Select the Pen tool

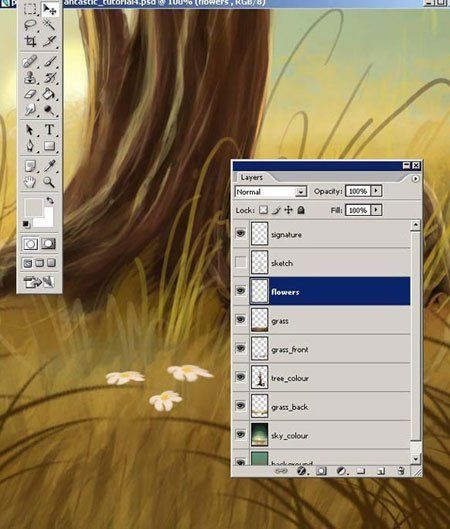coord(30,146)
